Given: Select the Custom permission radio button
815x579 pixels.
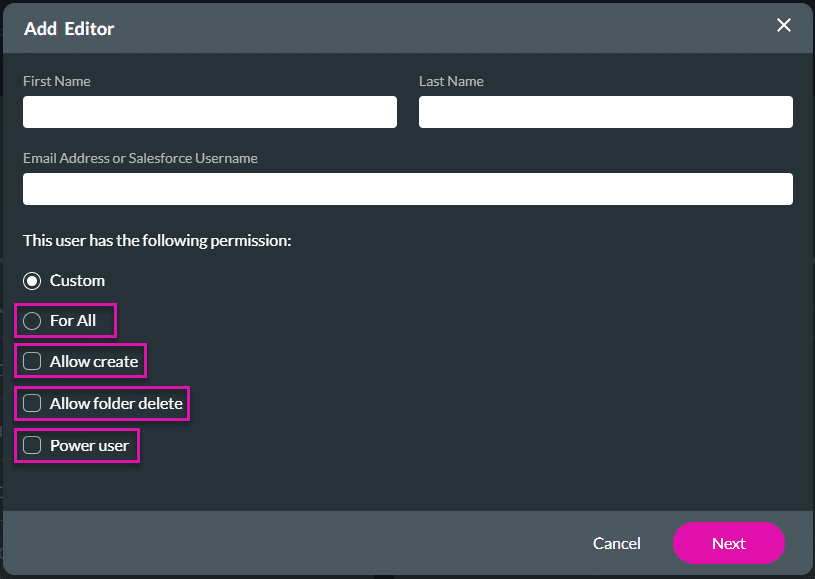Looking at the screenshot, I should coord(31,280).
